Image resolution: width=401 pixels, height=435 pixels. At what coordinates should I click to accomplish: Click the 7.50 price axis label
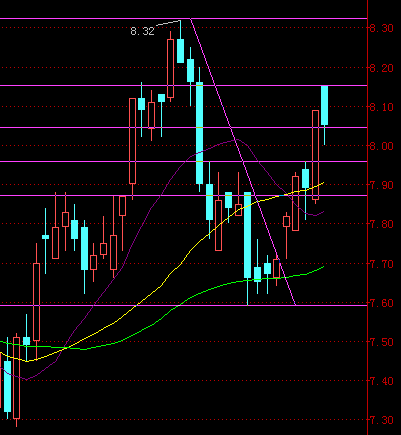(381, 342)
